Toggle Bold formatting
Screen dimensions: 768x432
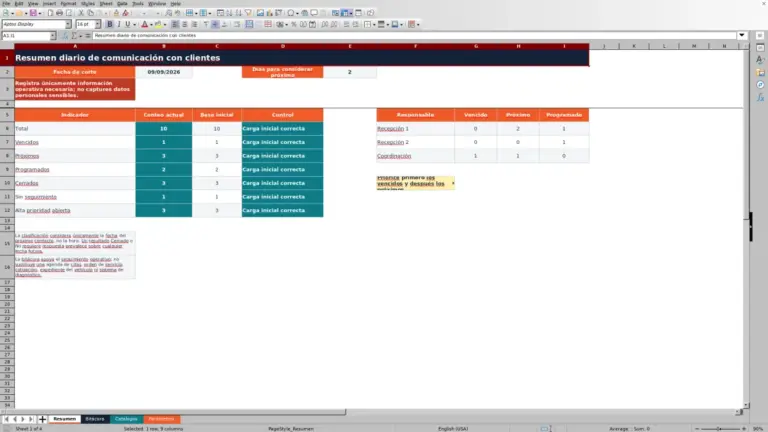(110, 24)
